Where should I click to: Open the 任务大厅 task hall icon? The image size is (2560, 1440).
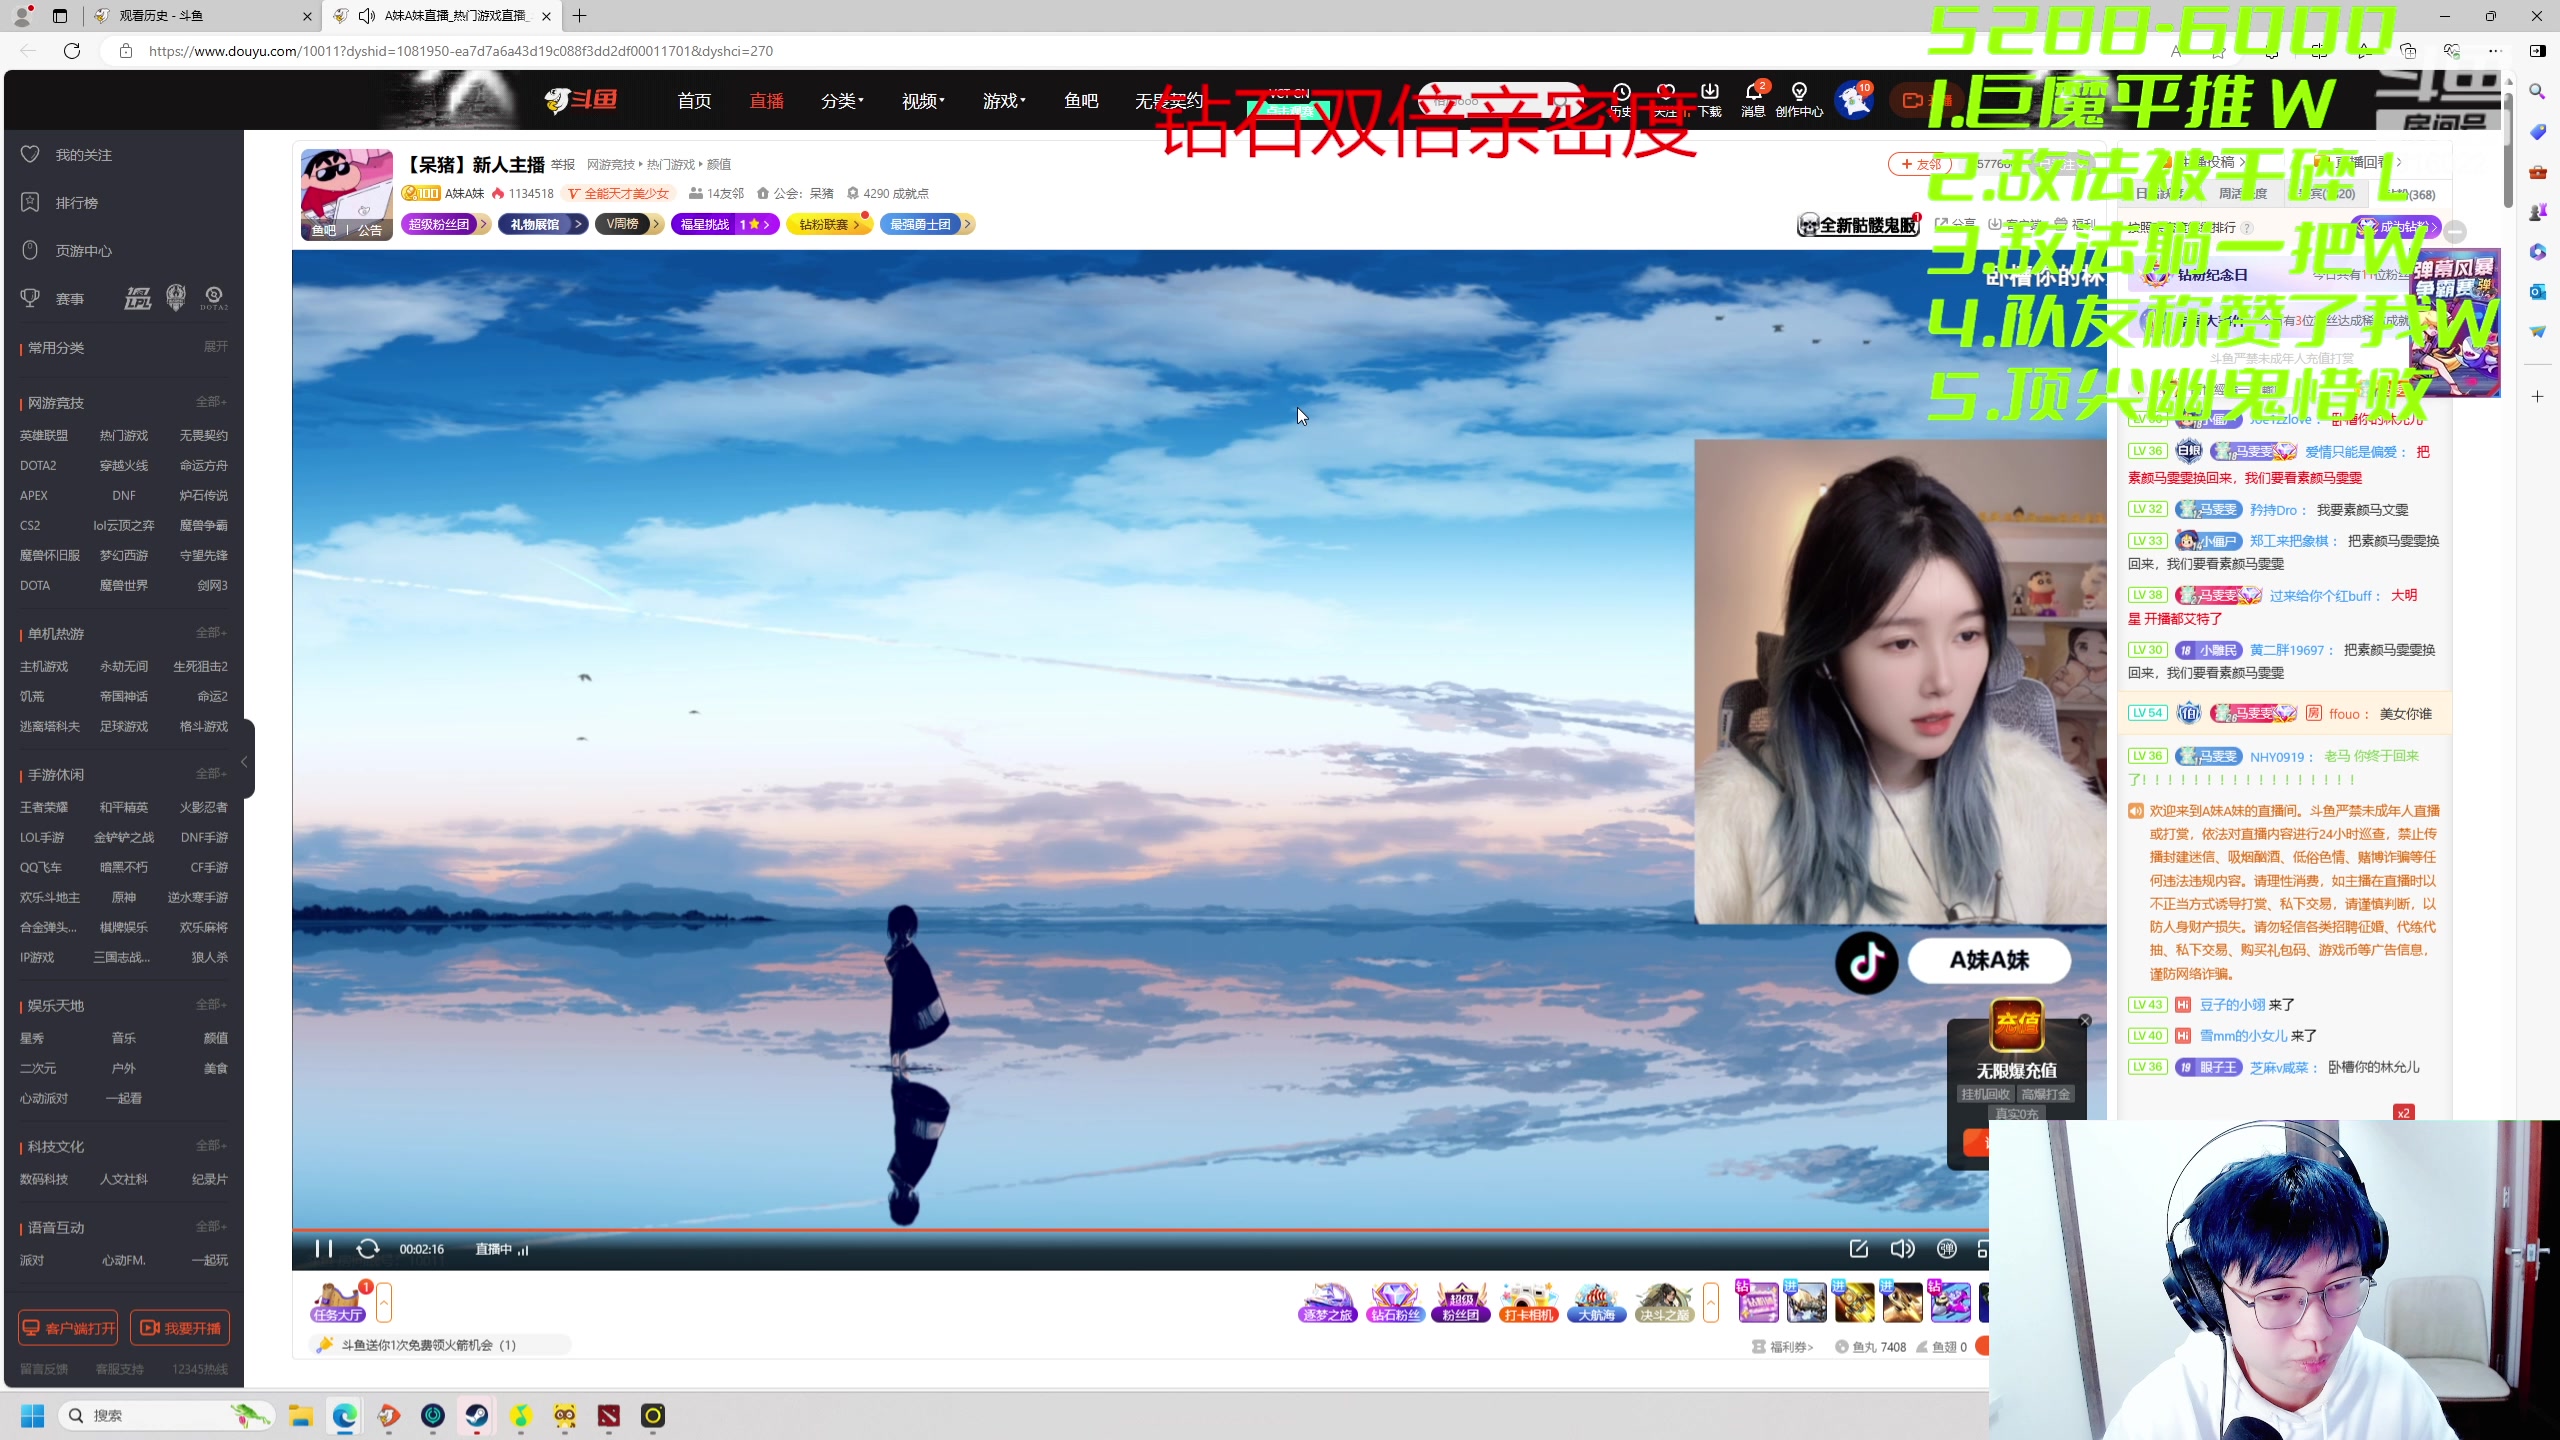coord(338,1302)
